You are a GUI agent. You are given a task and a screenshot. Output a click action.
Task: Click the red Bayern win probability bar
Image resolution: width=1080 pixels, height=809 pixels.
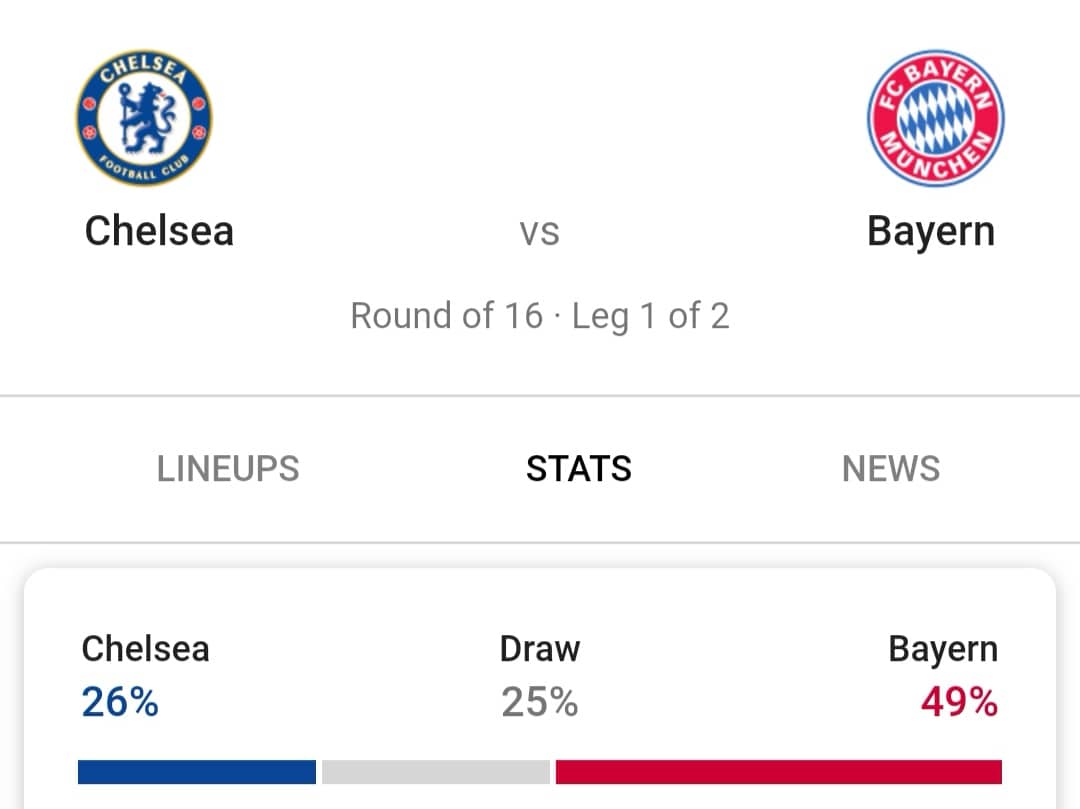[778, 772]
